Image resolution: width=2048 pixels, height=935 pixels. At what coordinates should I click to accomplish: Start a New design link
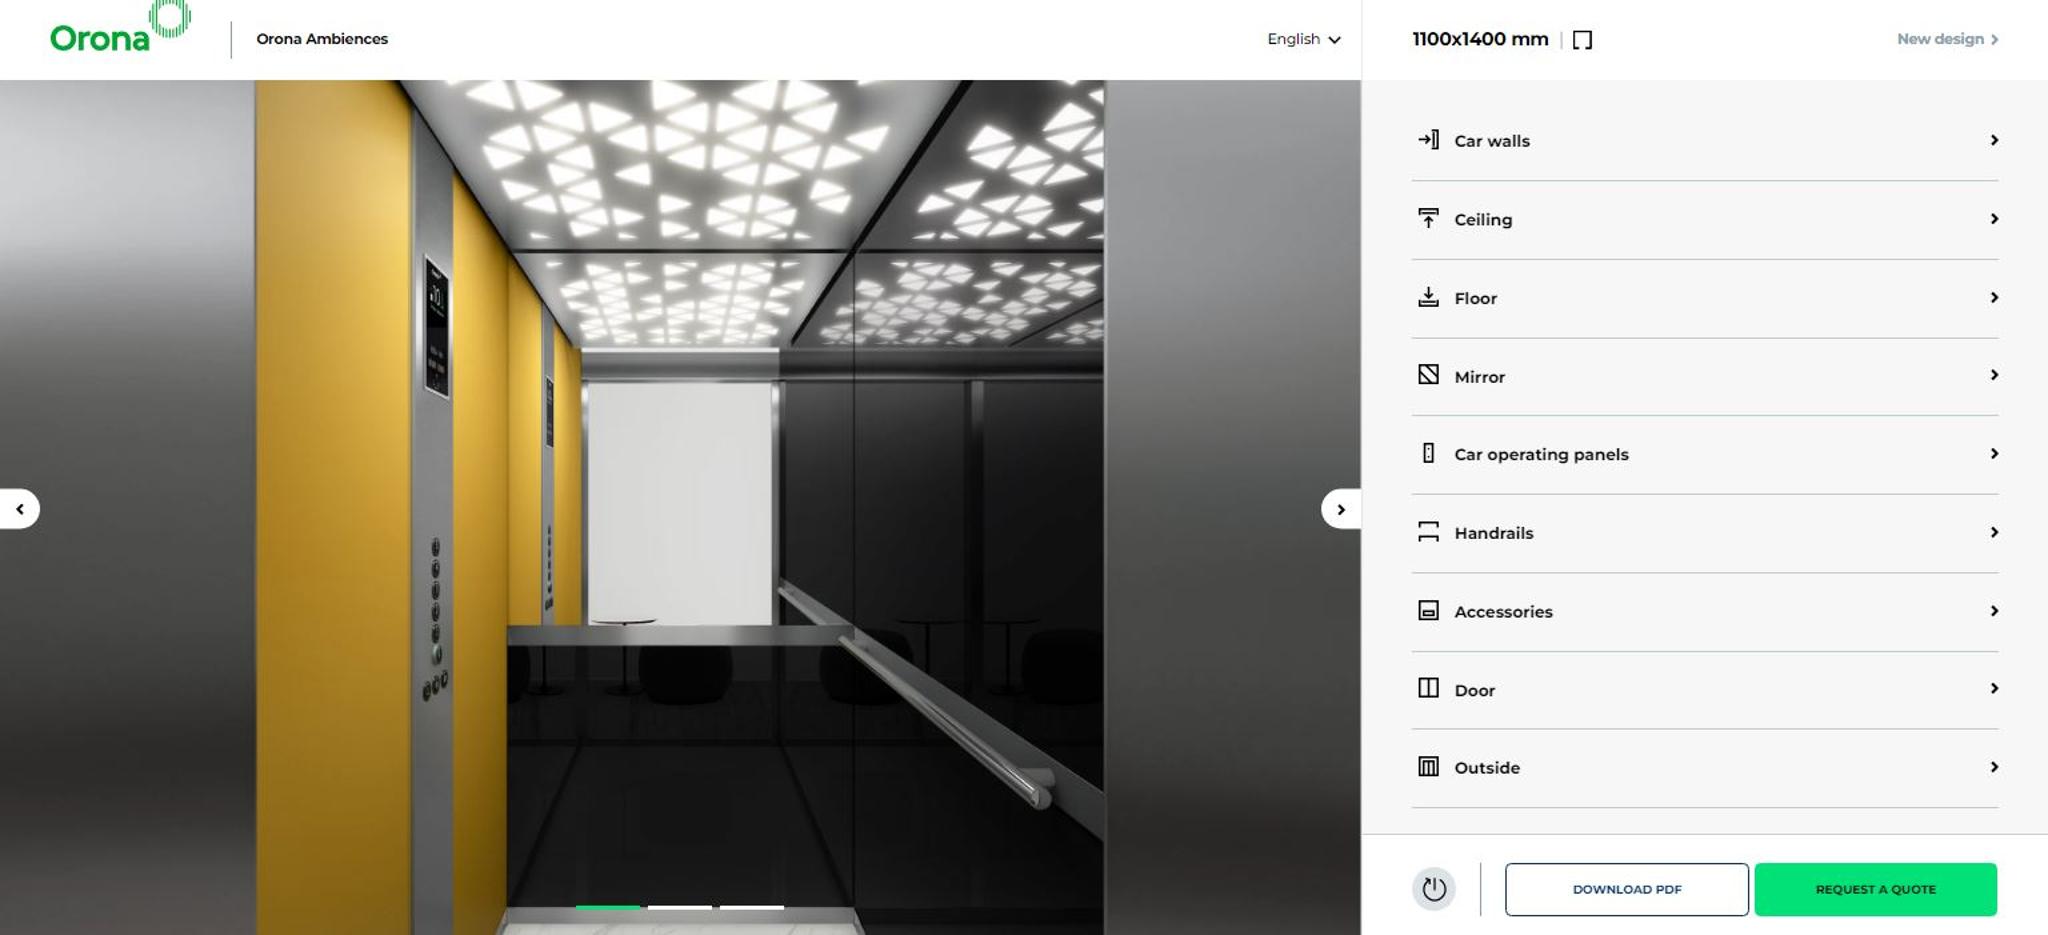(1946, 39)
